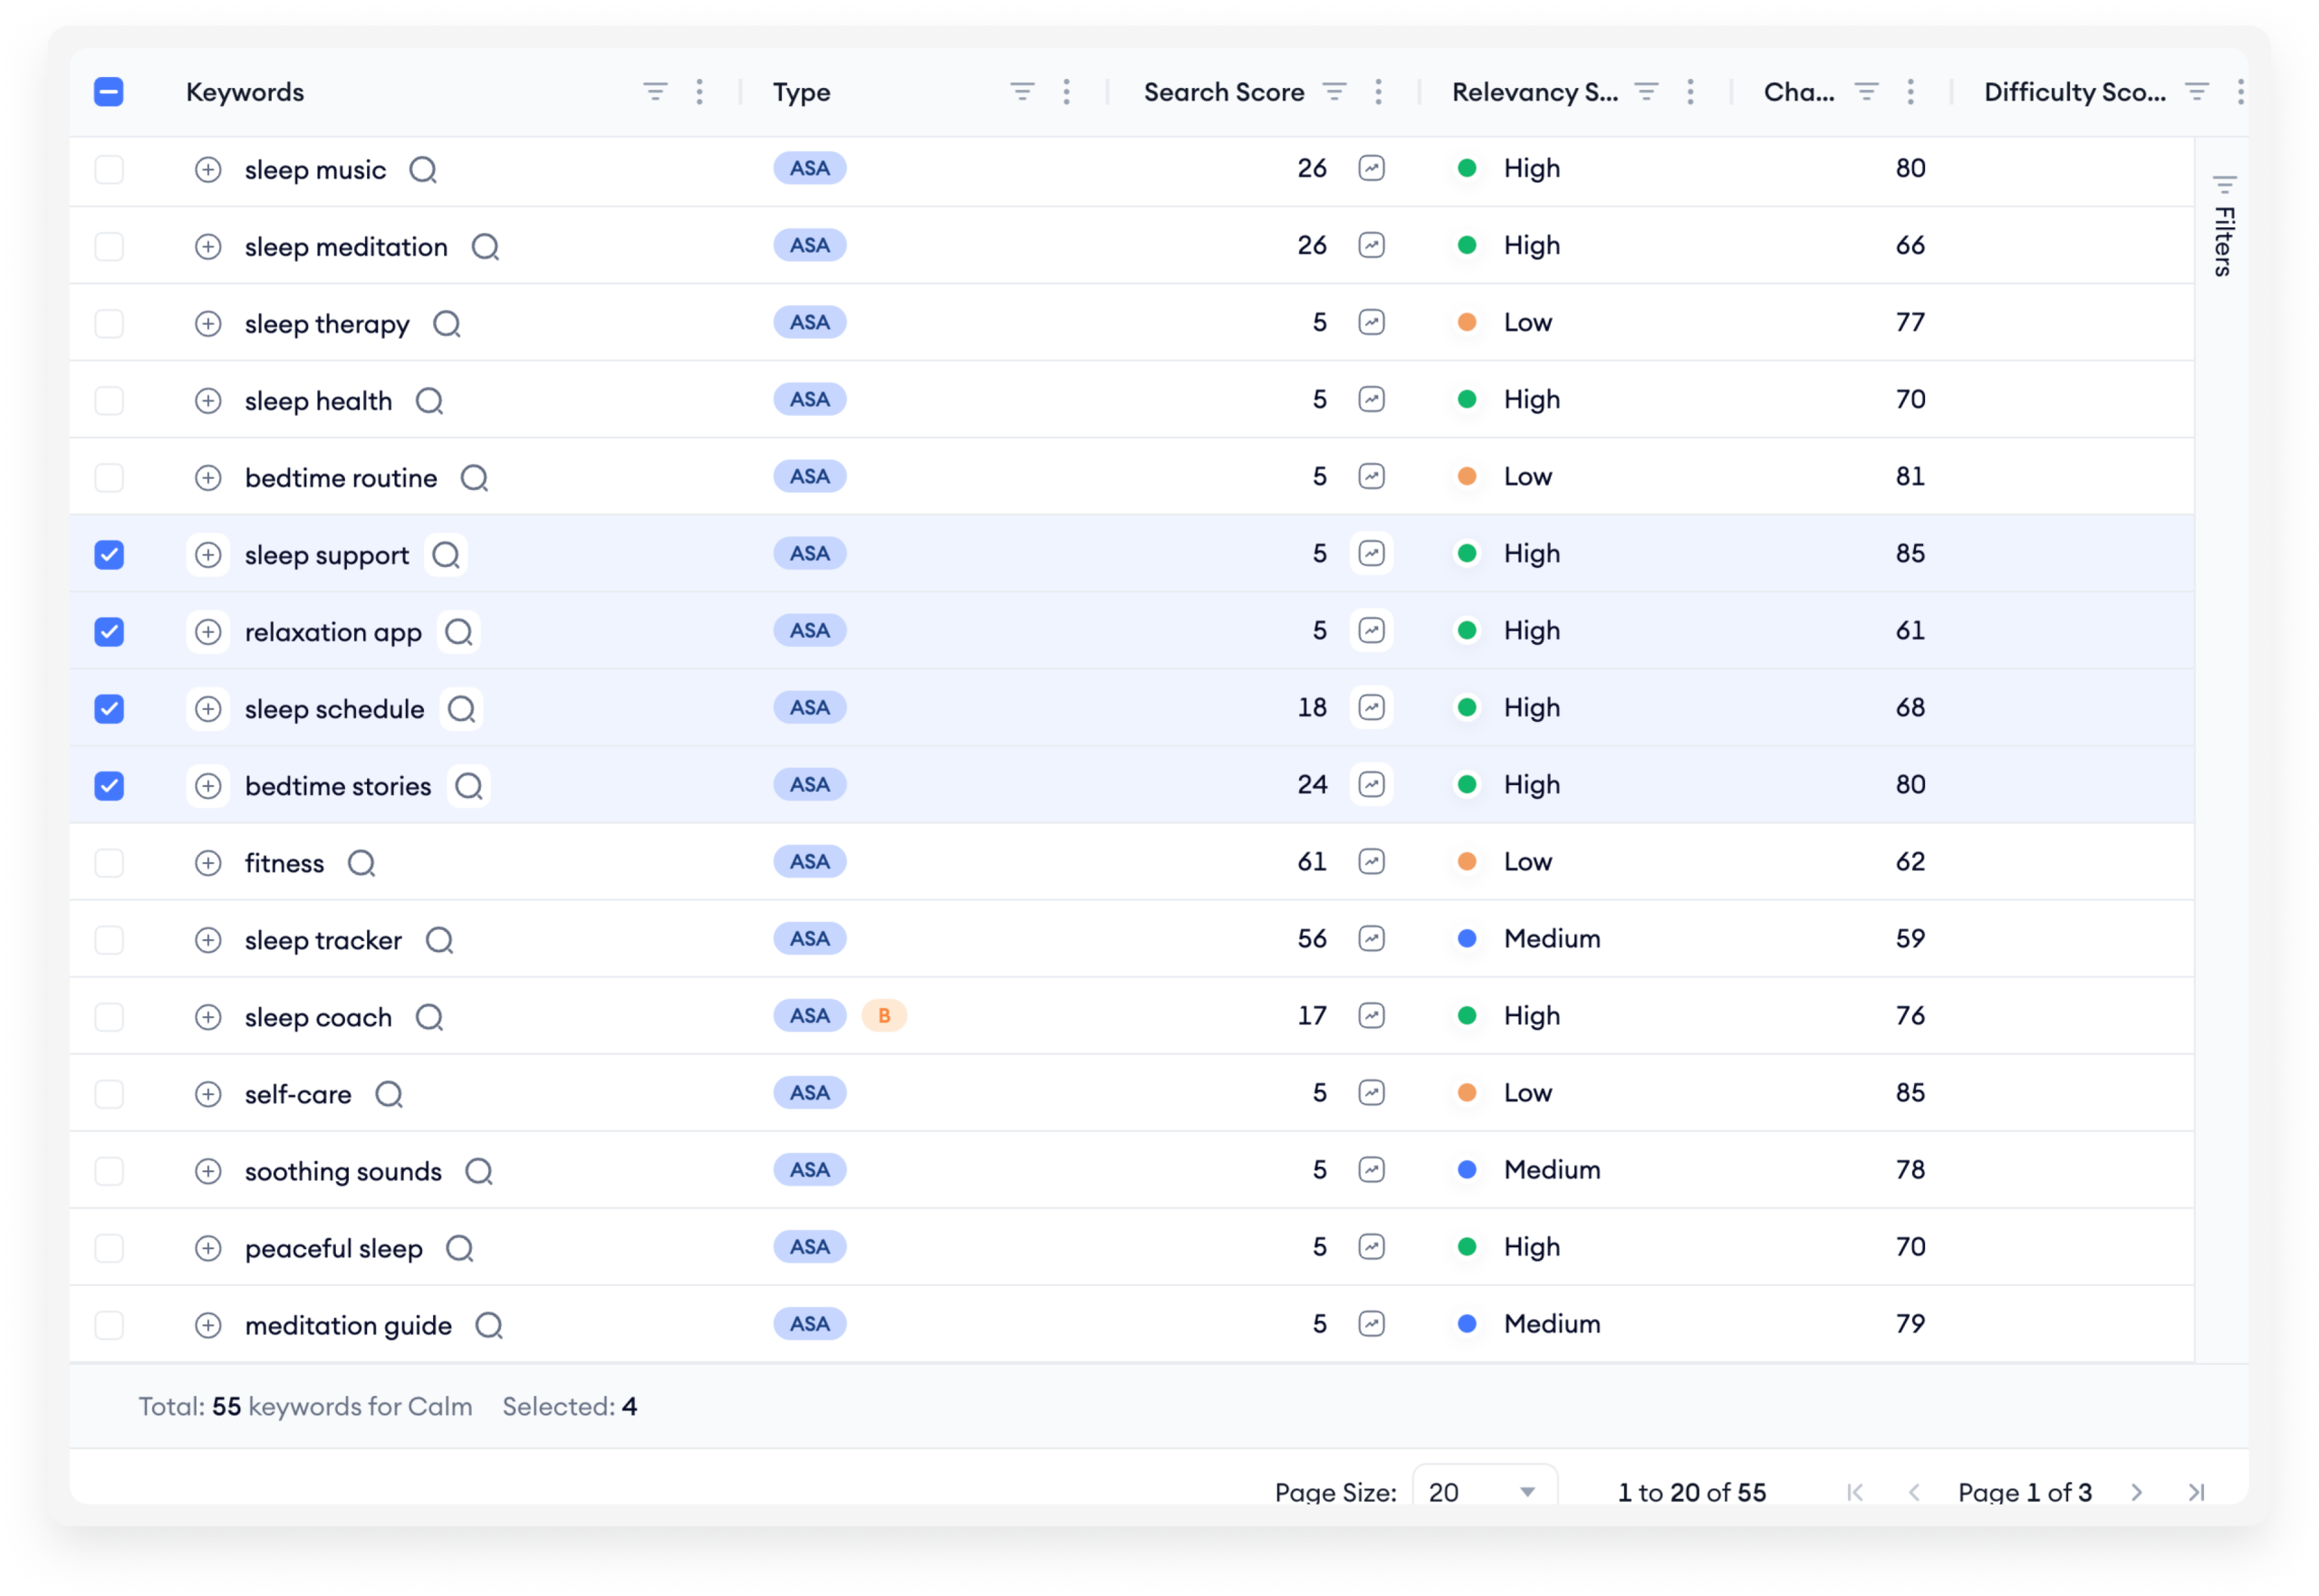This screenshot has width=2319, height=1596.
Task: Tick the fitness row checkbox
Action: (109, 862)
